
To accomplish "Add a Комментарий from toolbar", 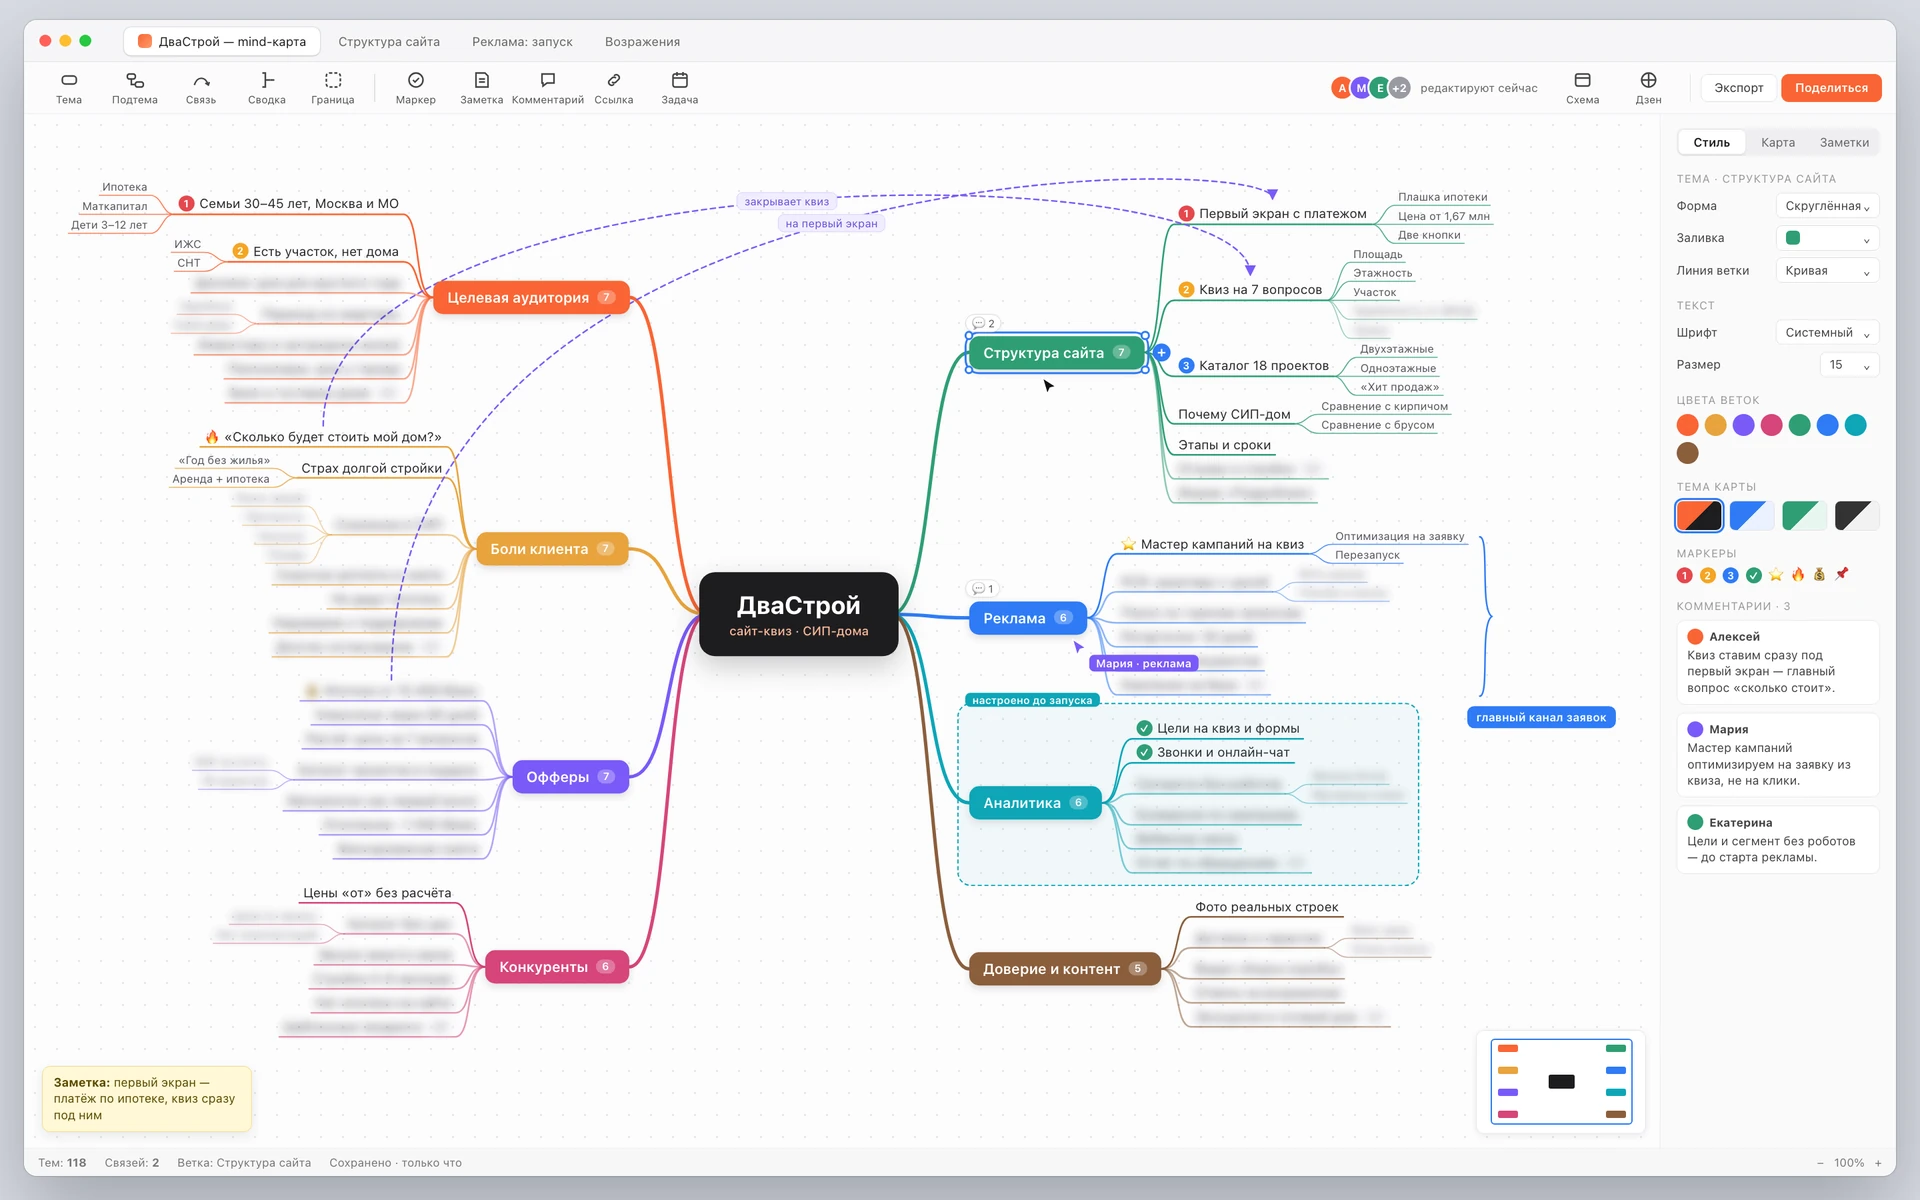I will (x=548, y=88).
